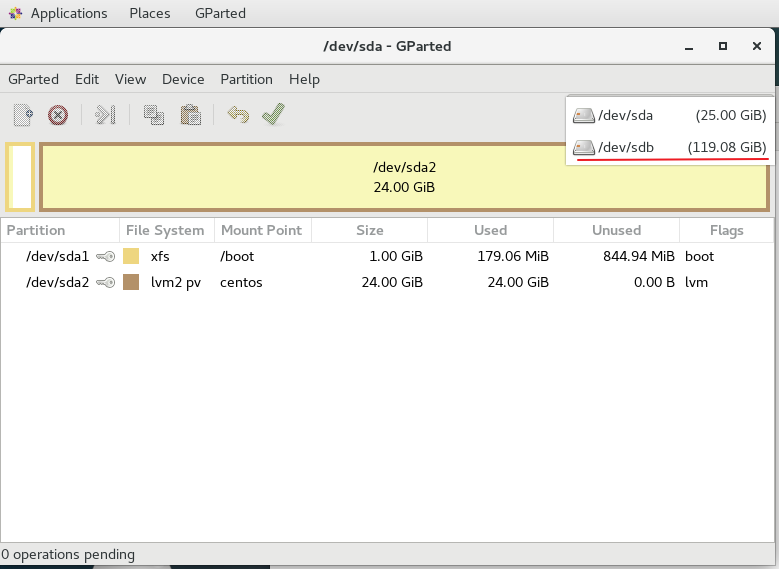
Task: Sort by the Flags column header
Action: click(x=726, y=230)
